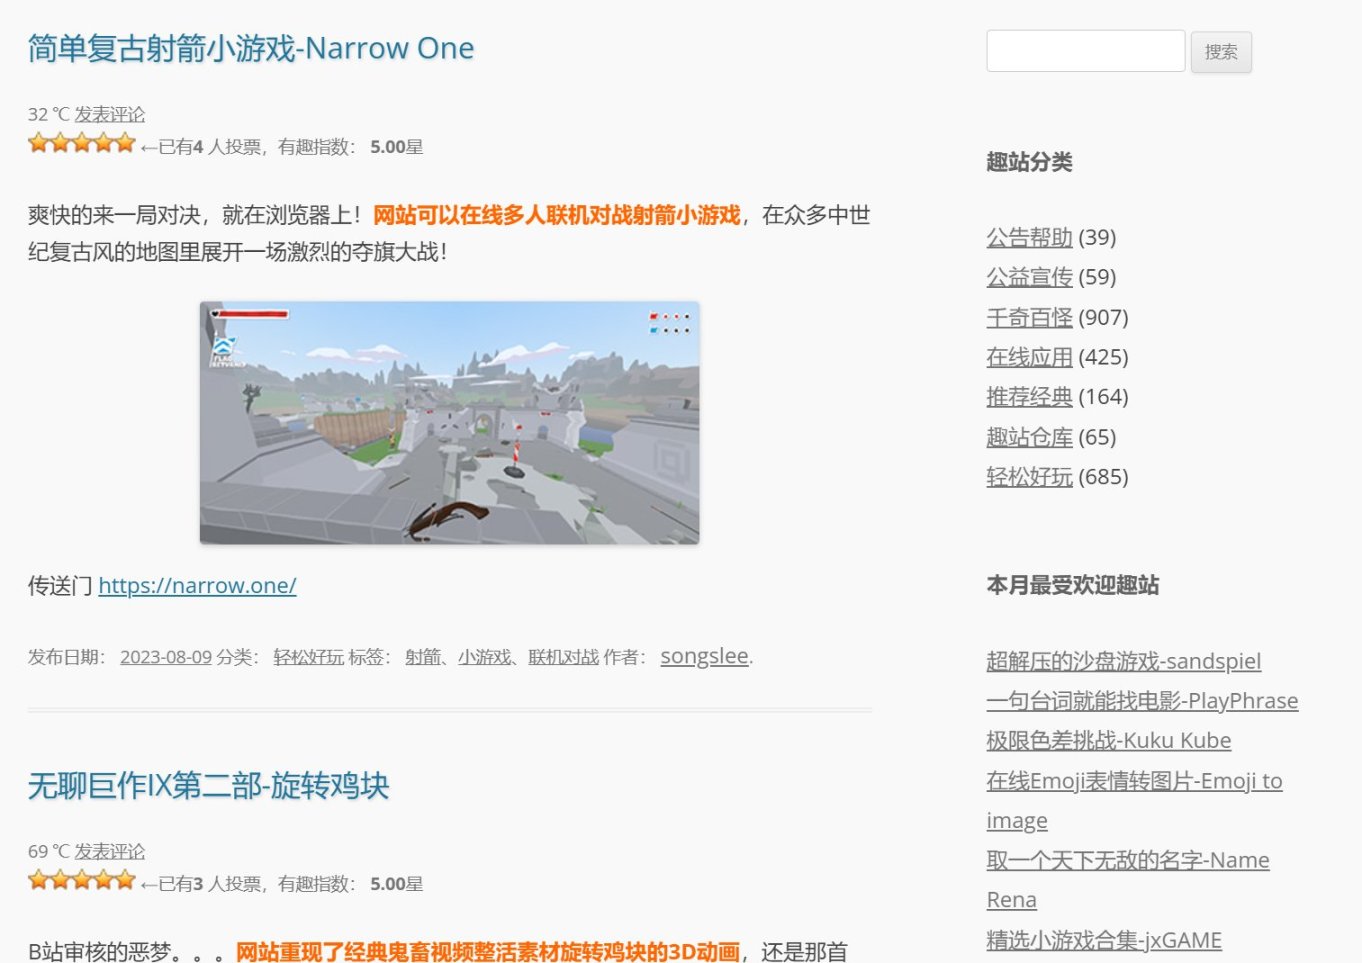Open the 在线应用 category
This screenshot has width=1362, height=963.
1029,357
